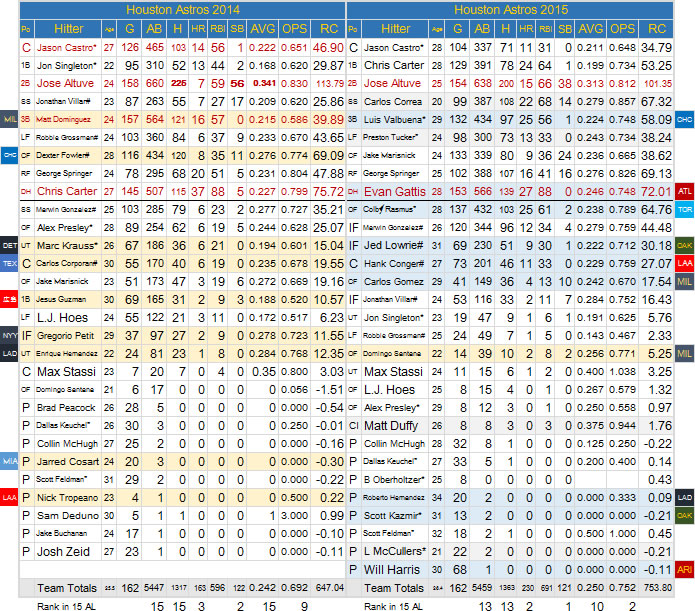Select Jed Lowrie name cell

pyautogui.click(x=393, y=245)
